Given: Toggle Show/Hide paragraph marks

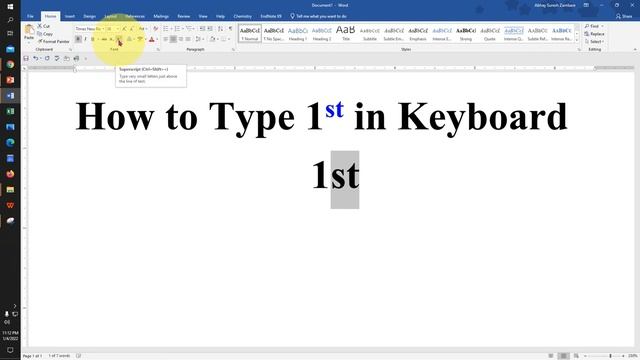Looking at the screenshot, I should pos(230,29).
